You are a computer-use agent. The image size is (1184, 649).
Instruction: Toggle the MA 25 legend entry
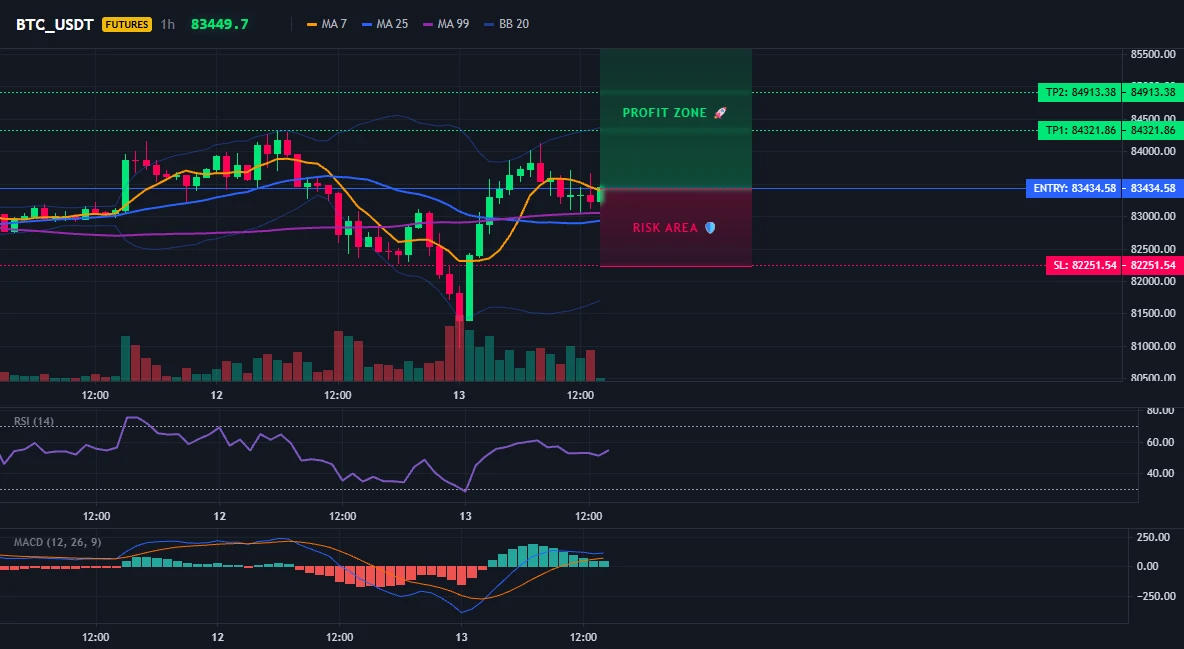pyautogui.click(x=385, y=24)
